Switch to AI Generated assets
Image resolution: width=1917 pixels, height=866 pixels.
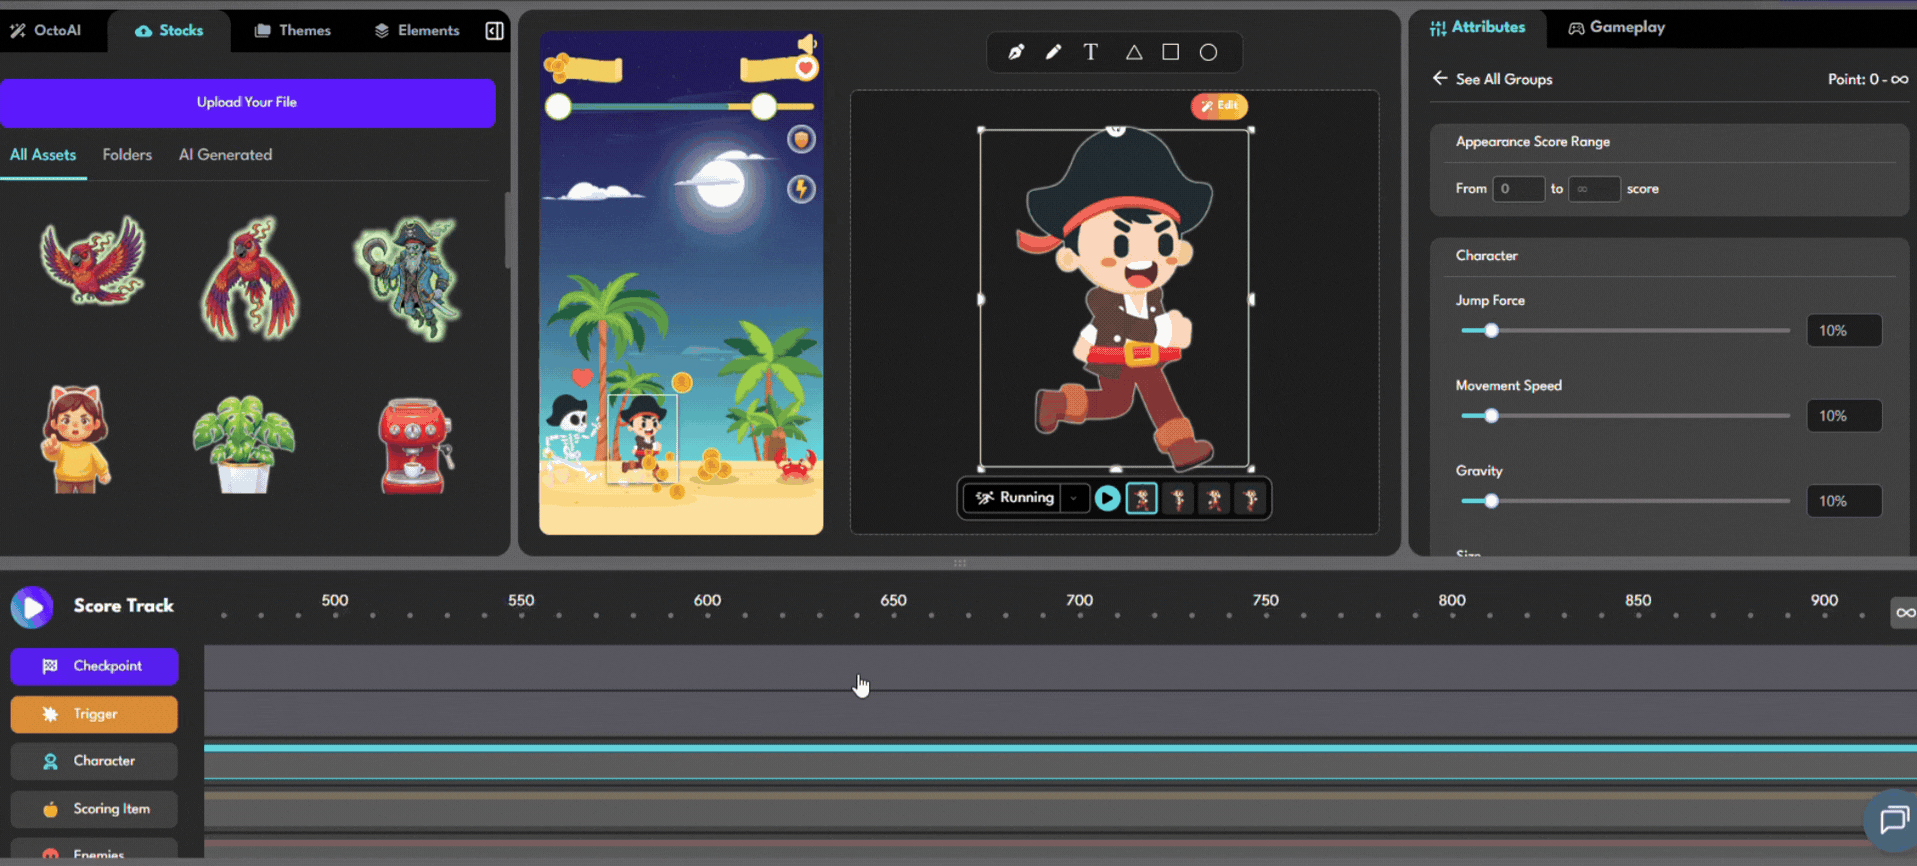pyautogui.click(x=225, y=155)
